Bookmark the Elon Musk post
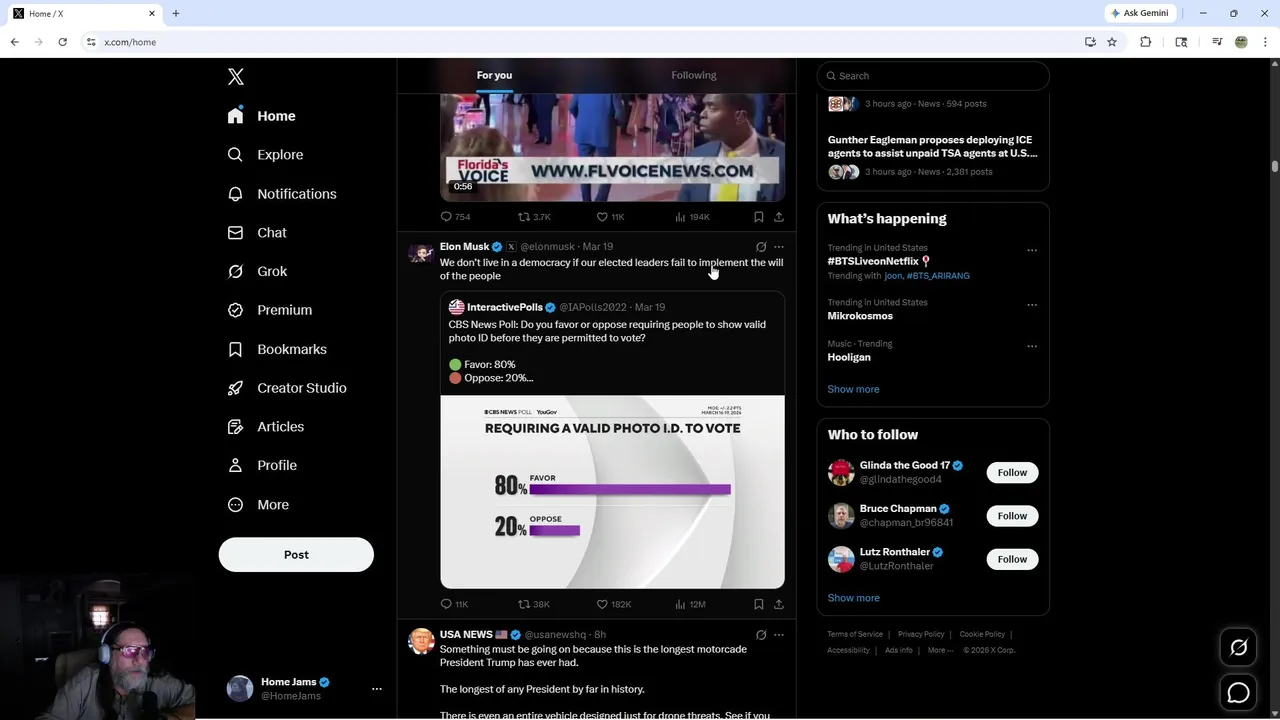The height and width of the screenshot is (720, 1280). [x=759, y=605]
